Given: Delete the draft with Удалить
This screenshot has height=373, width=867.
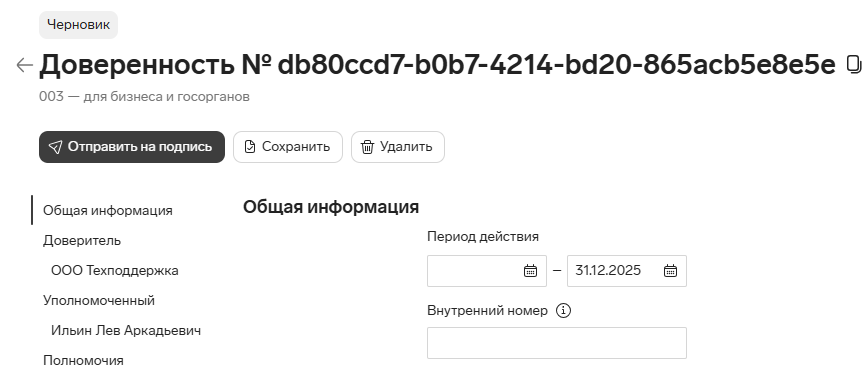Looking at the screenshot, I should pos(398,147).
